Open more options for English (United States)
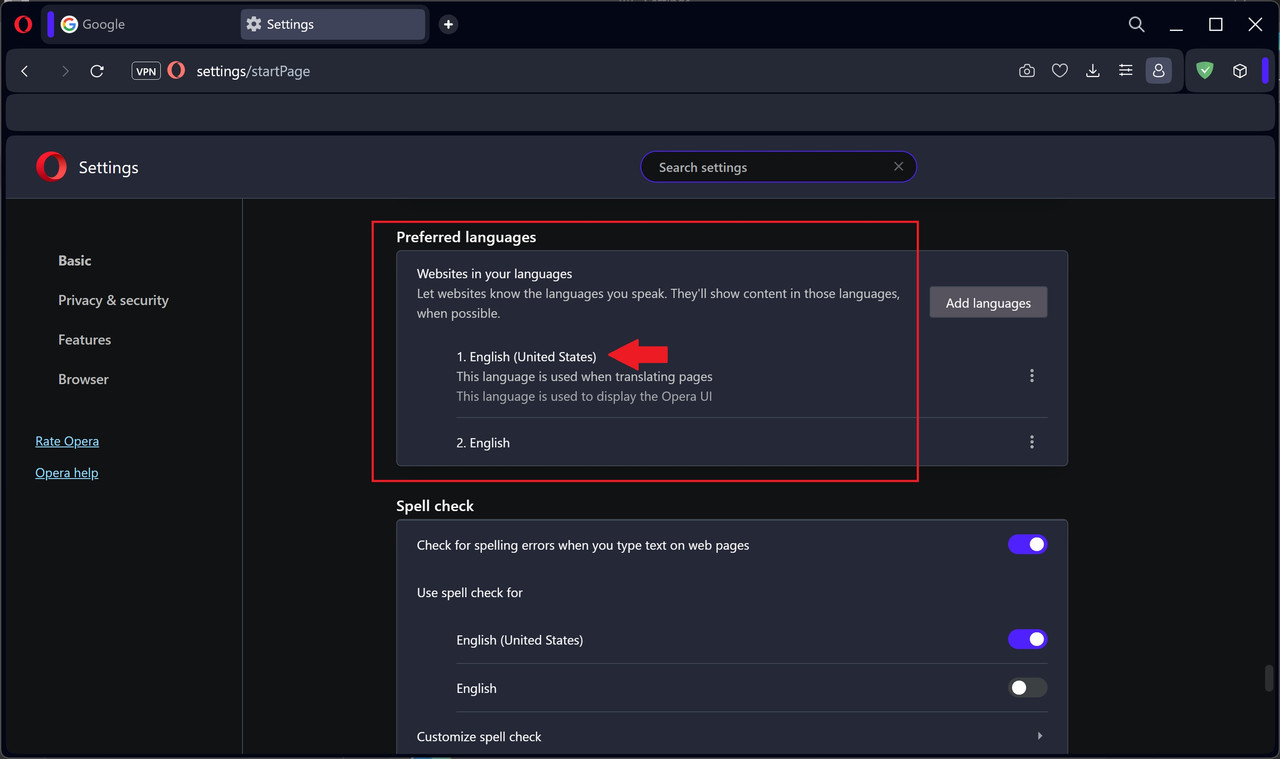This screenshot has width=1280, height=759. point(1032,376)
